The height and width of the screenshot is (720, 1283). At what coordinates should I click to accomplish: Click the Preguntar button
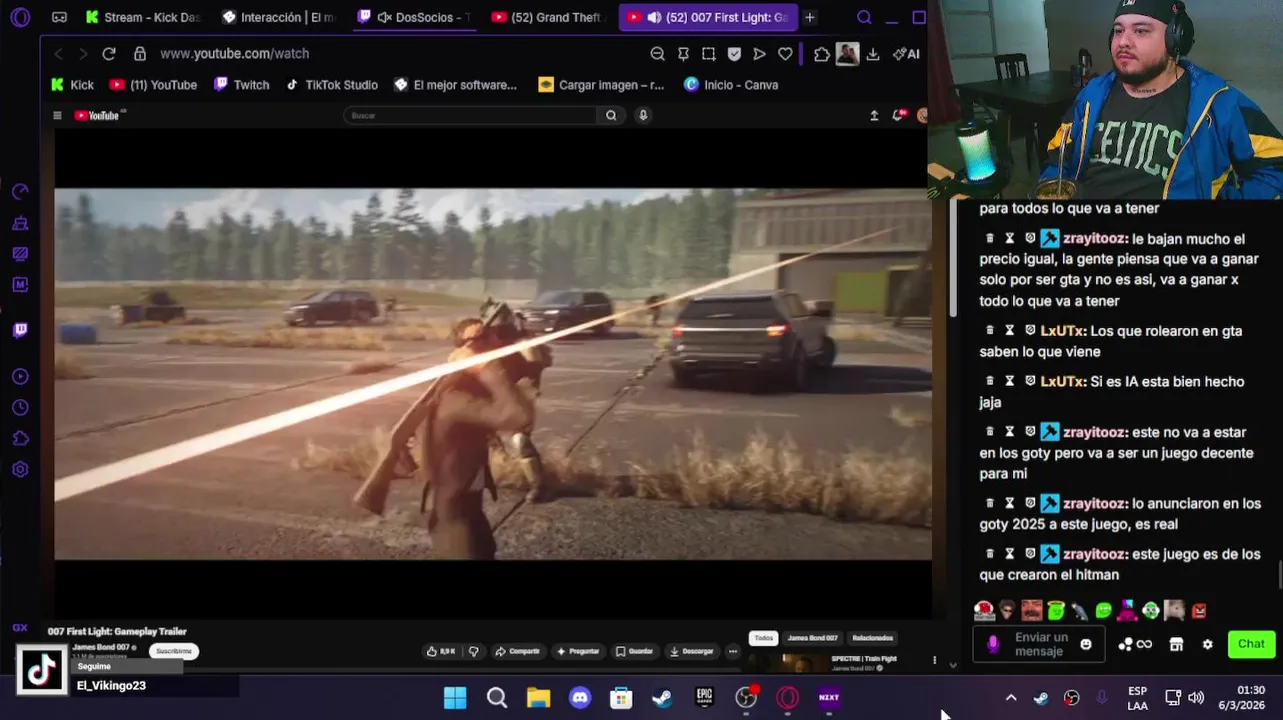coord(578,651)
